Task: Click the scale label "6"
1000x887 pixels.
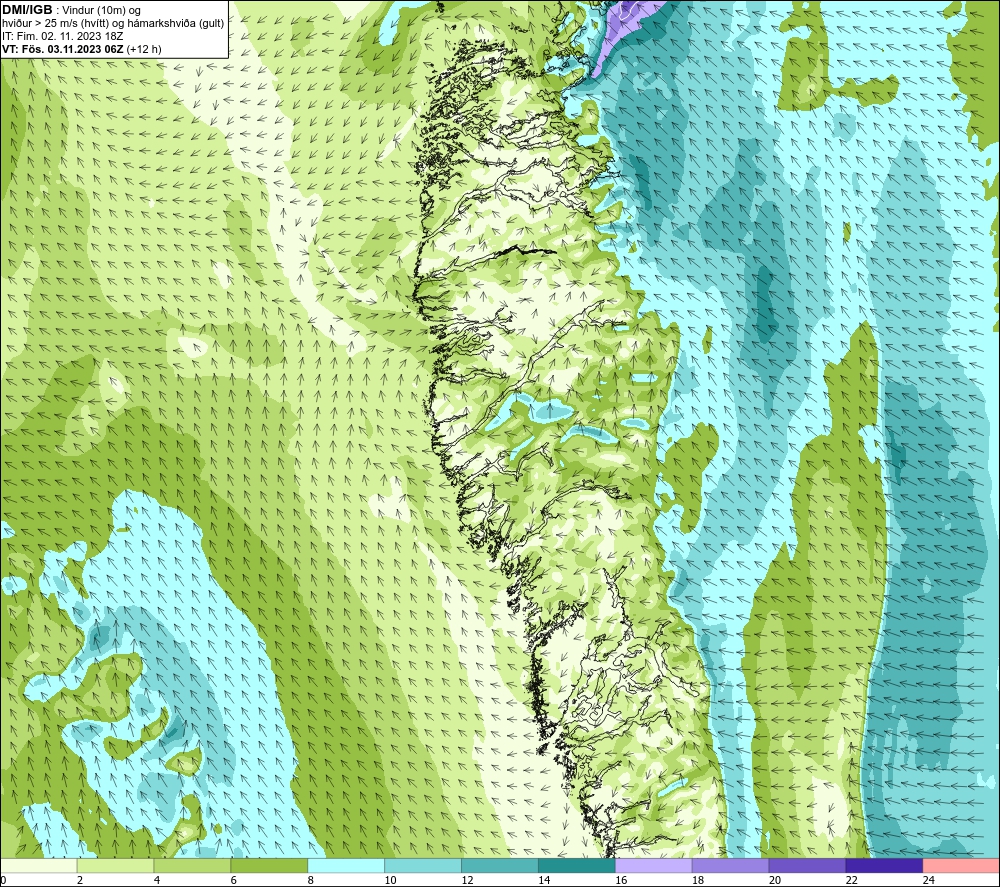Action: click(x=233, y=880)
